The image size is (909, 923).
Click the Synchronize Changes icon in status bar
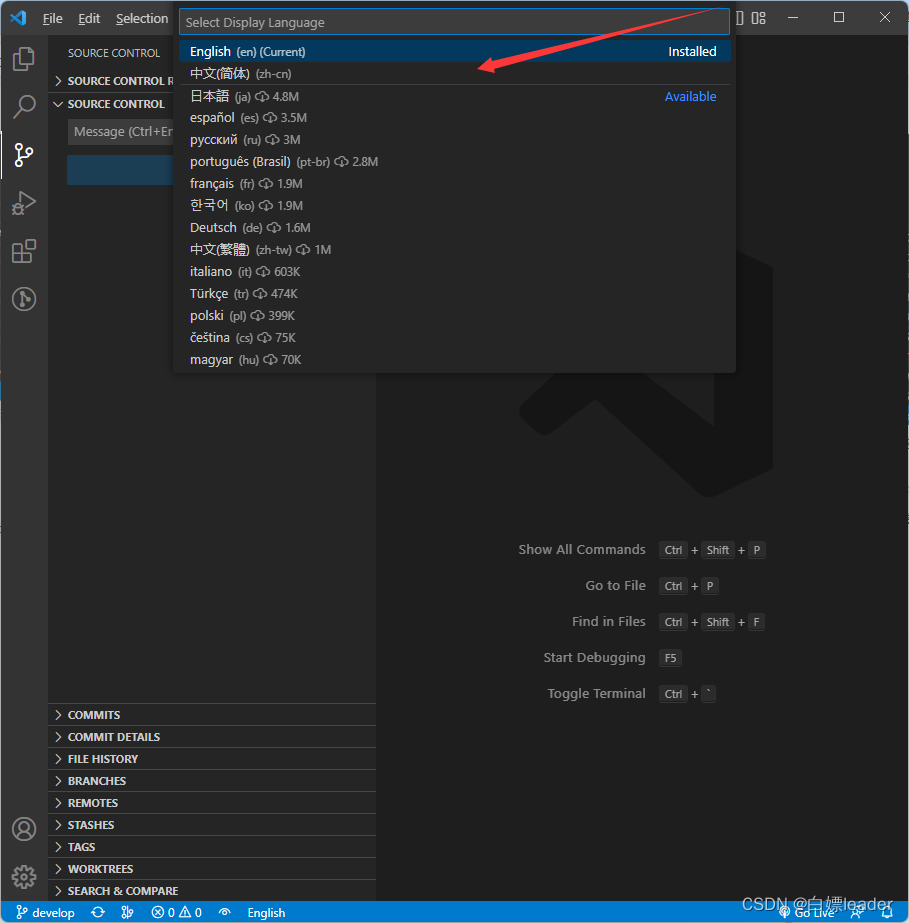pyautogui.click(x=98, y=912)
